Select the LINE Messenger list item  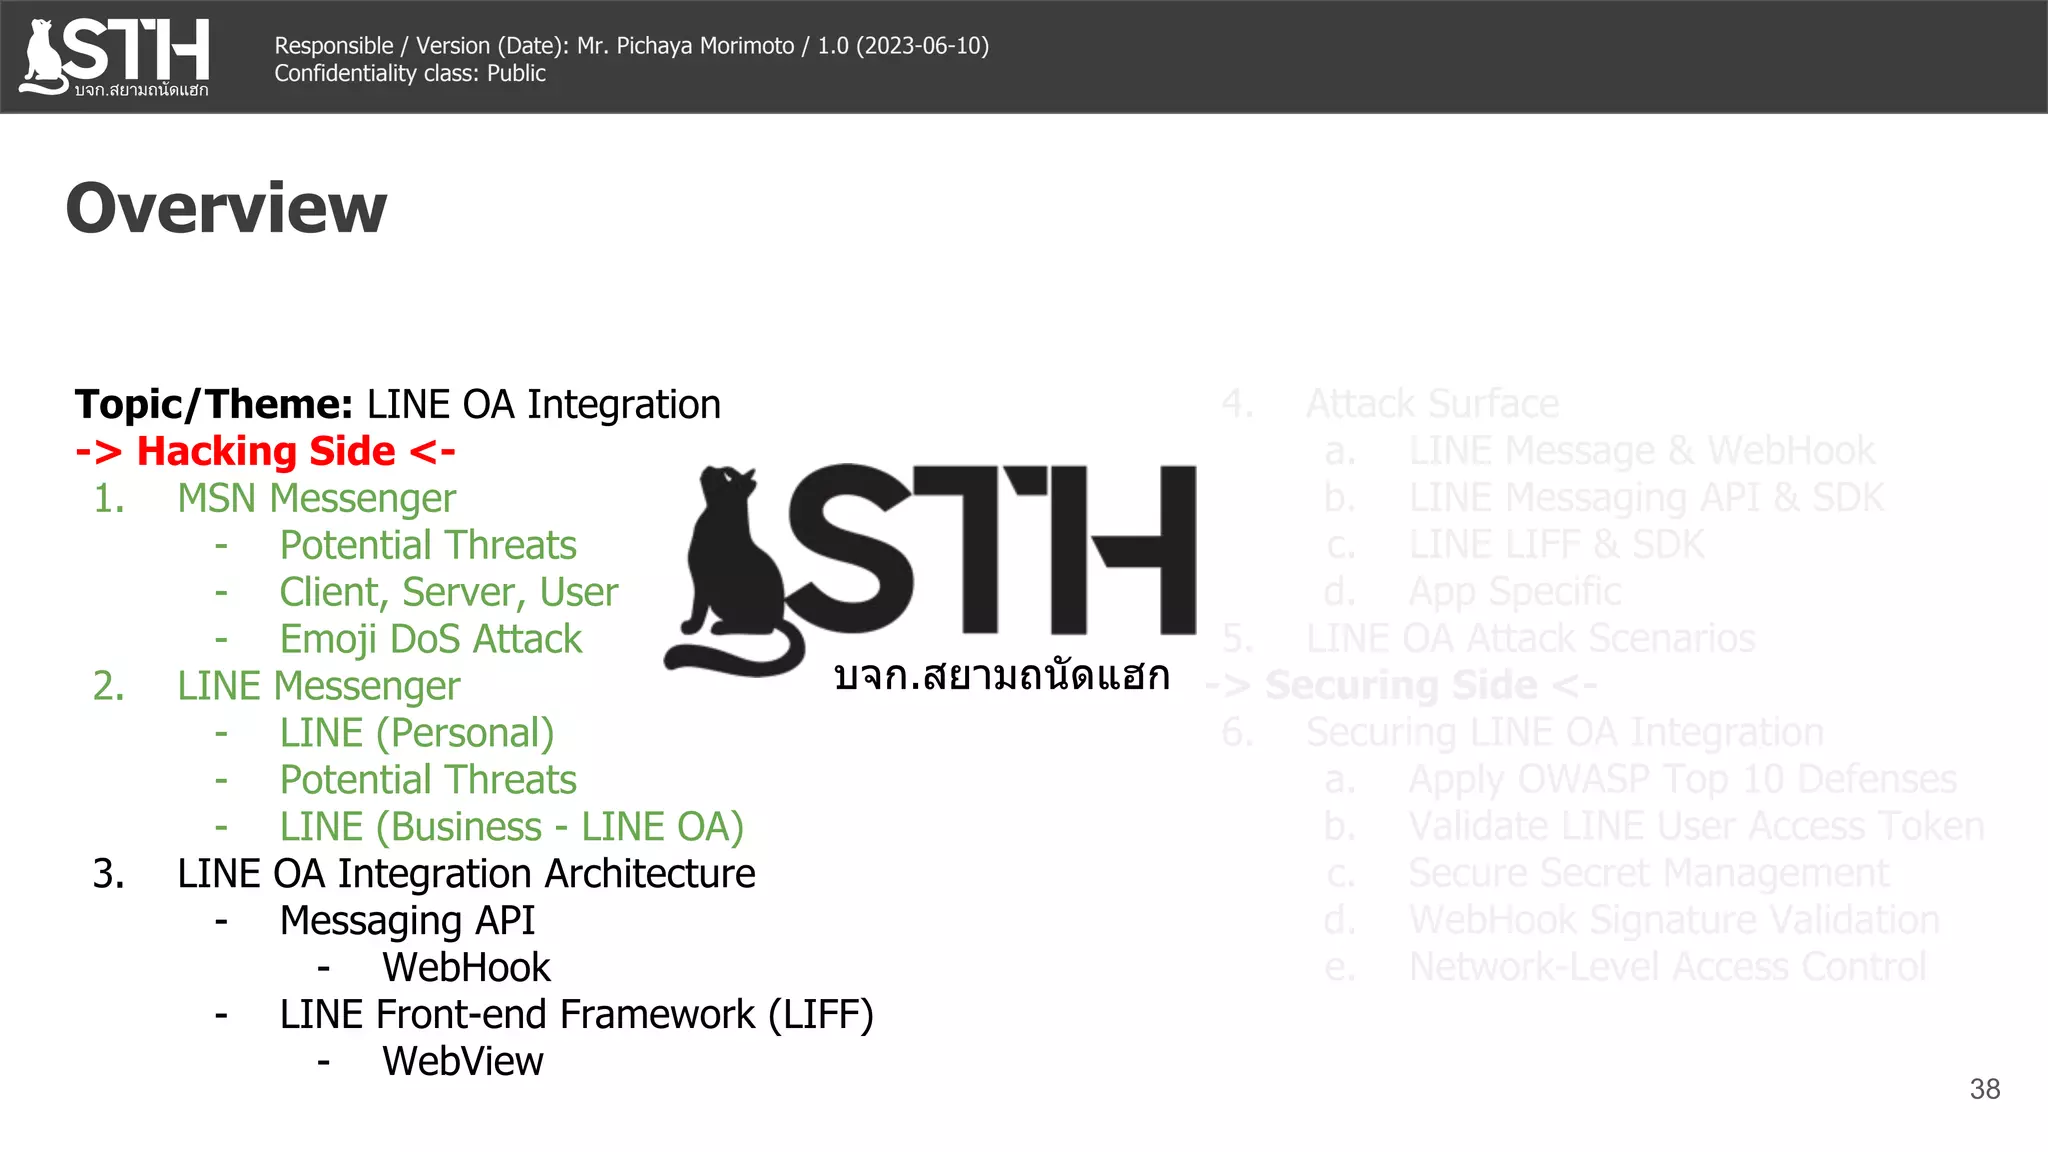pyautogui.click(x=318, y=686)
